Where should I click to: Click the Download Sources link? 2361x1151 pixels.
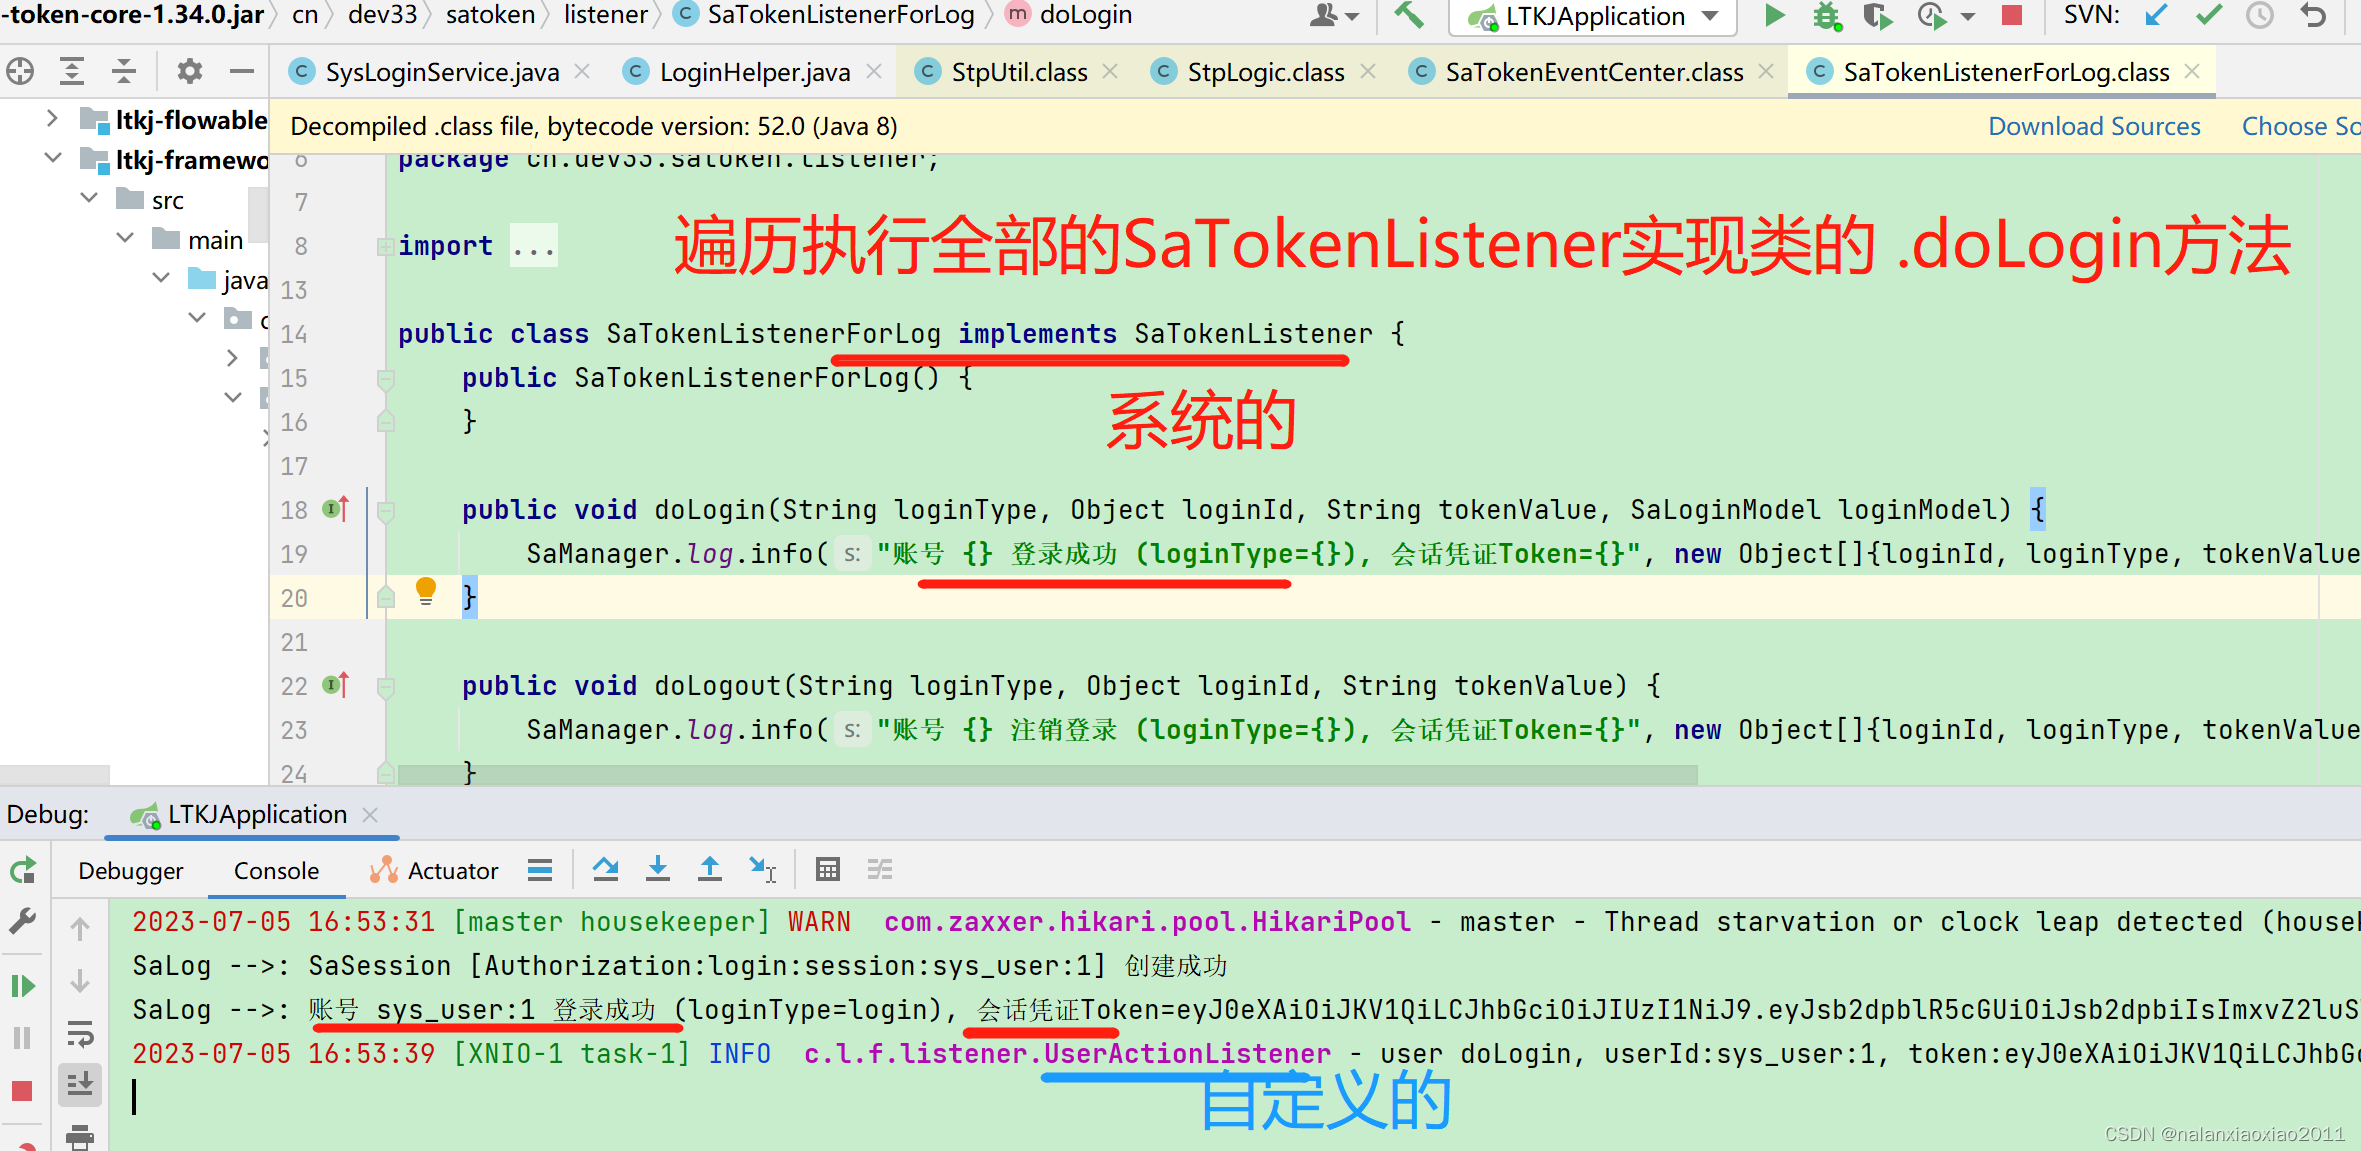[2093, 126]
